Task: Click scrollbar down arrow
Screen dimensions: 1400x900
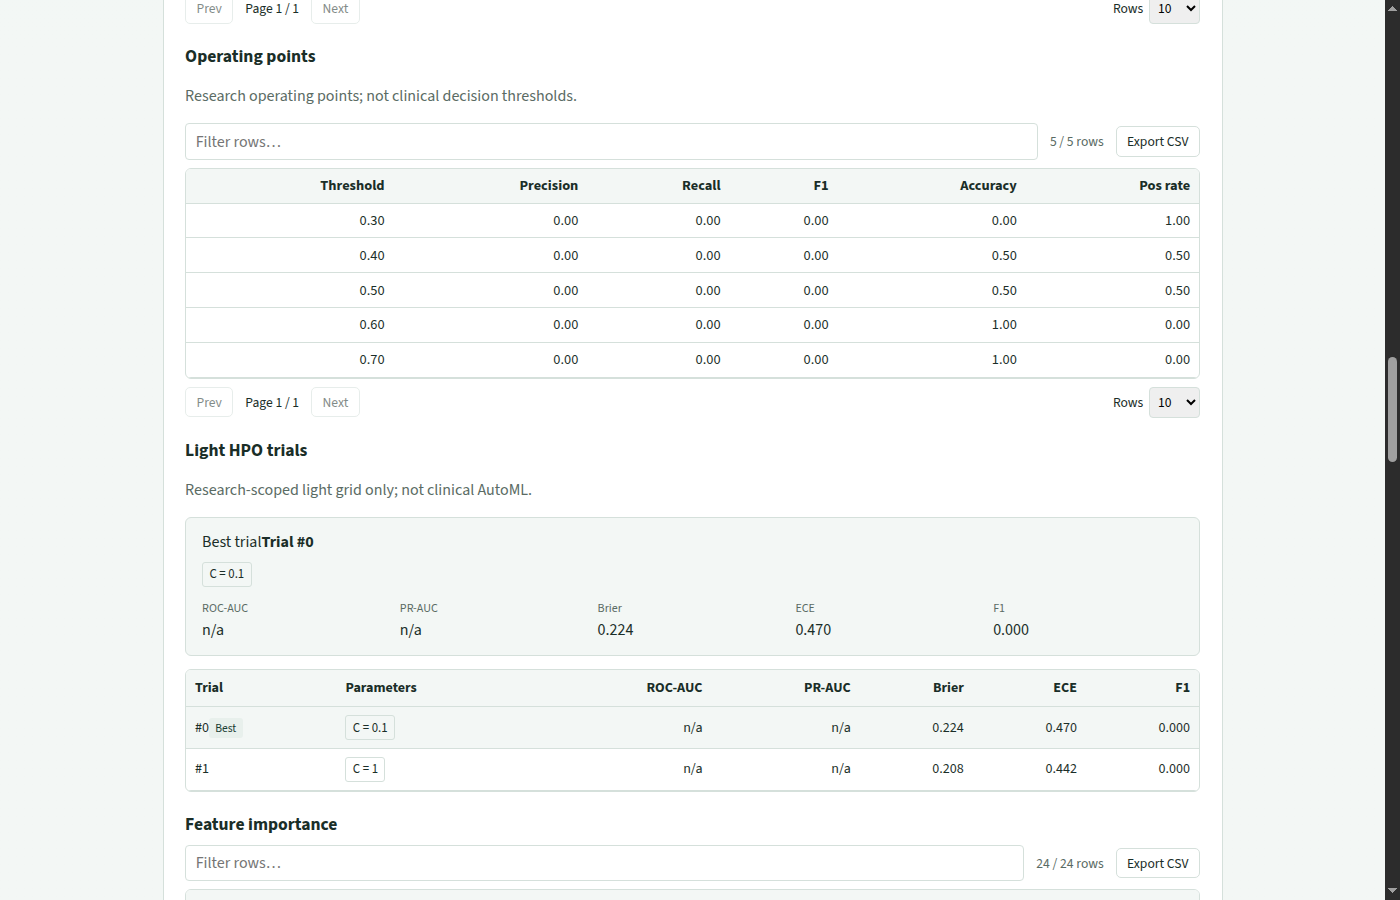Action: (x=1392, y=891)
